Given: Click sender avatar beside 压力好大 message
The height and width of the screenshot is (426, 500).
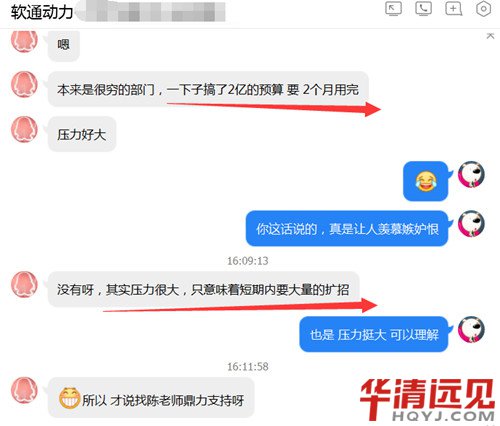Looking at the screenshot, I should pyautogui.click(x=24, y=129).
